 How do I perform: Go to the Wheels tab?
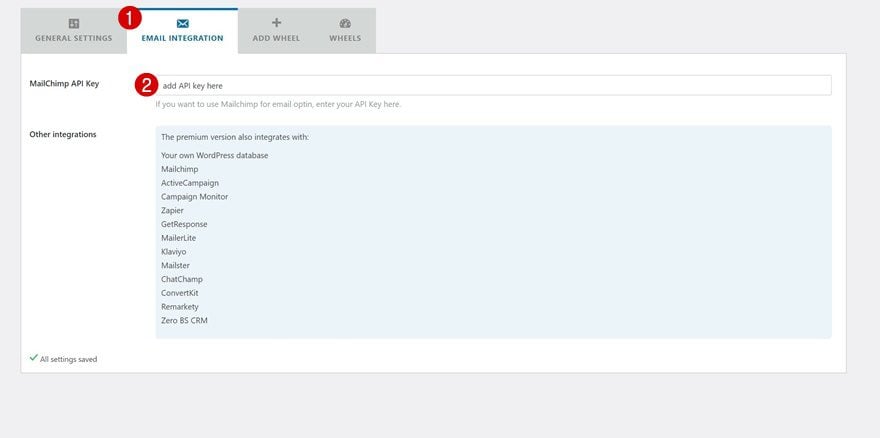(x=345, y=31)
